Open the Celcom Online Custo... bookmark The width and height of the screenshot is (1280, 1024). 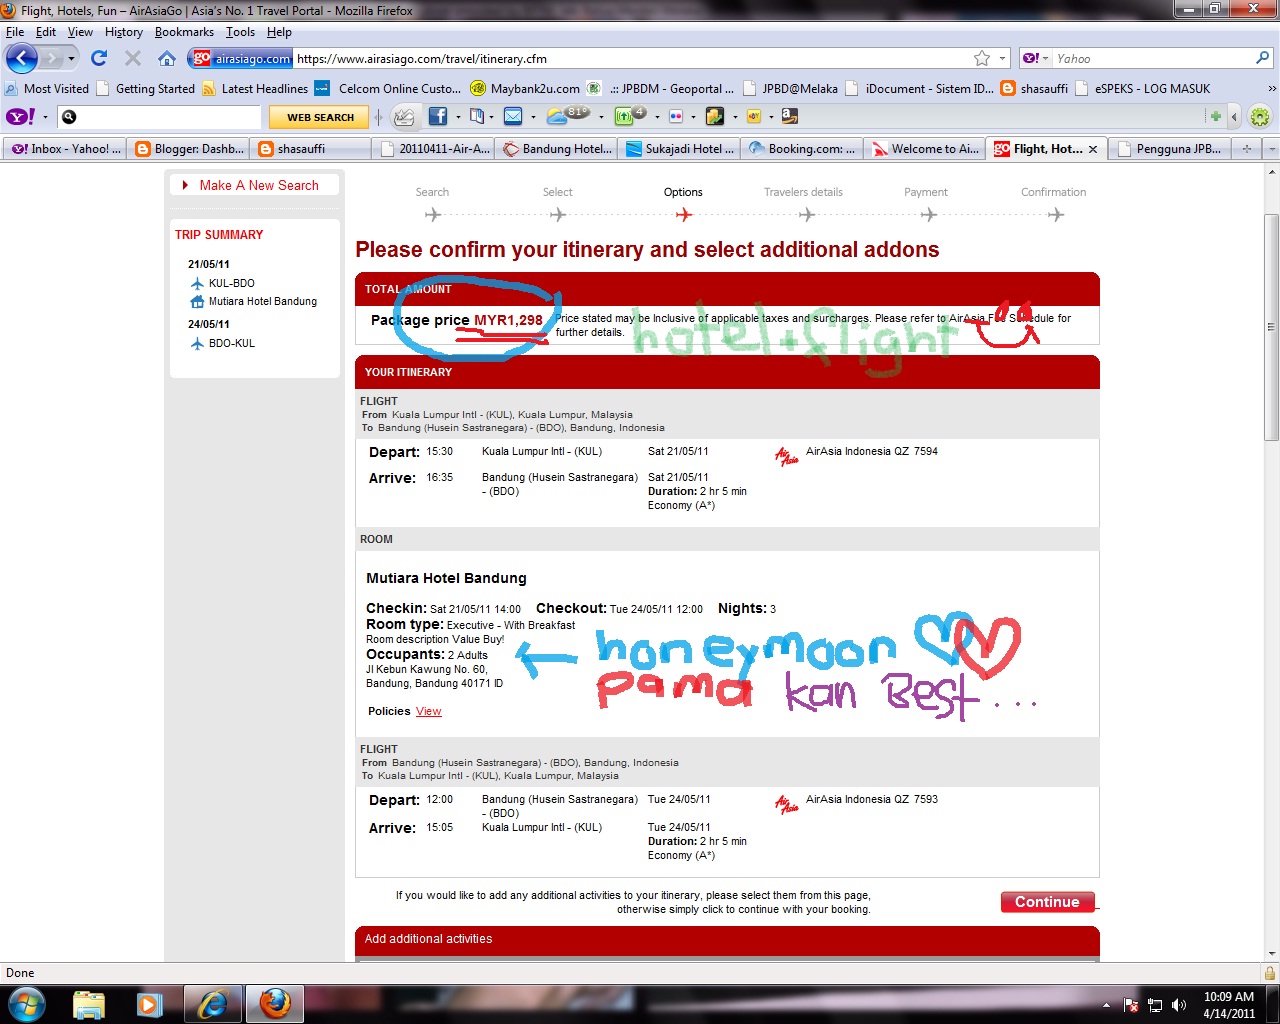point(388,88)
